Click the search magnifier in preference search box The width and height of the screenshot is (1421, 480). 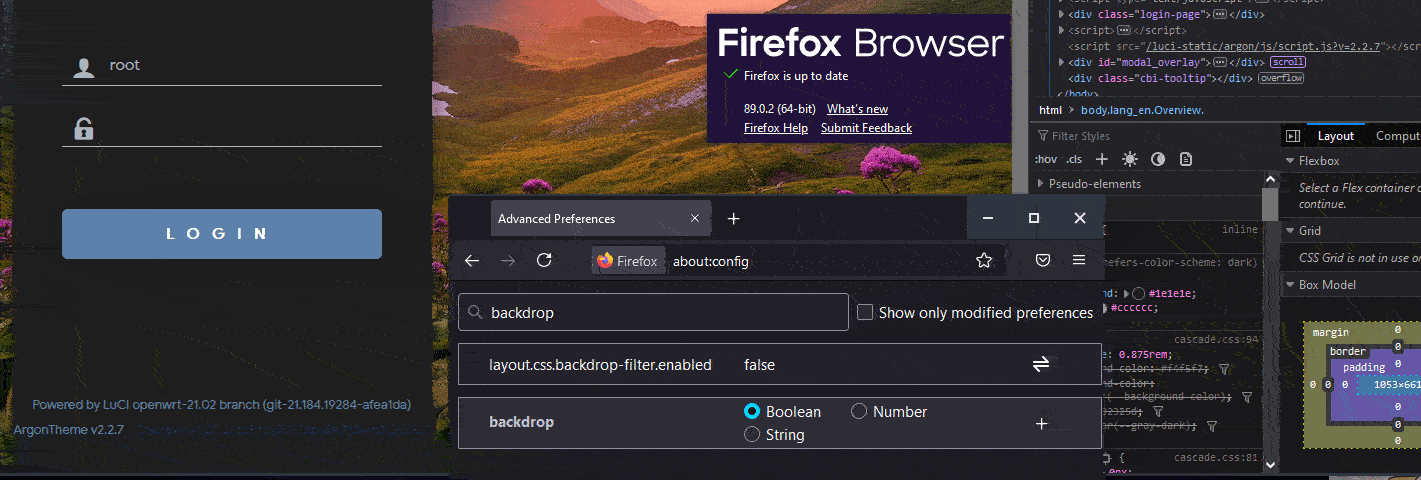click(475, 312)
